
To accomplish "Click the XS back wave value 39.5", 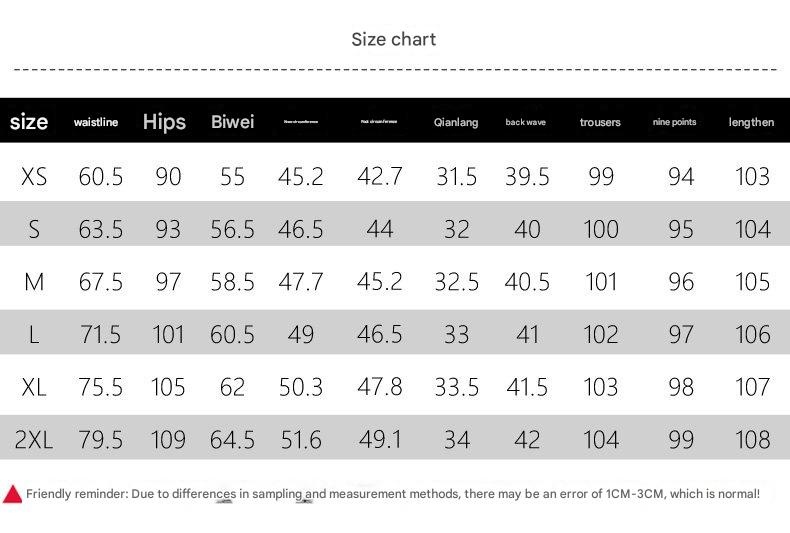I will click(527, 177).
